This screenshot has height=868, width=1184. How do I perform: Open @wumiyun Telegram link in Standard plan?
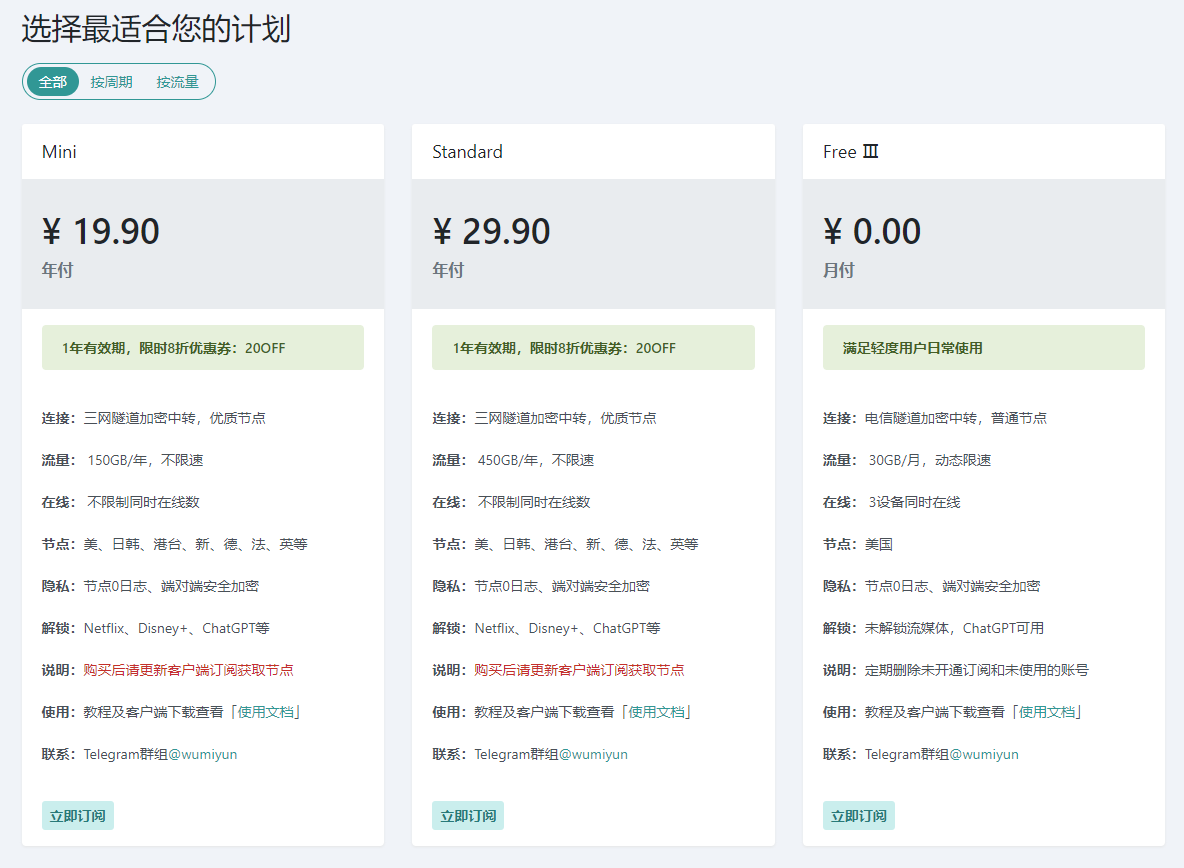(593, 754)
